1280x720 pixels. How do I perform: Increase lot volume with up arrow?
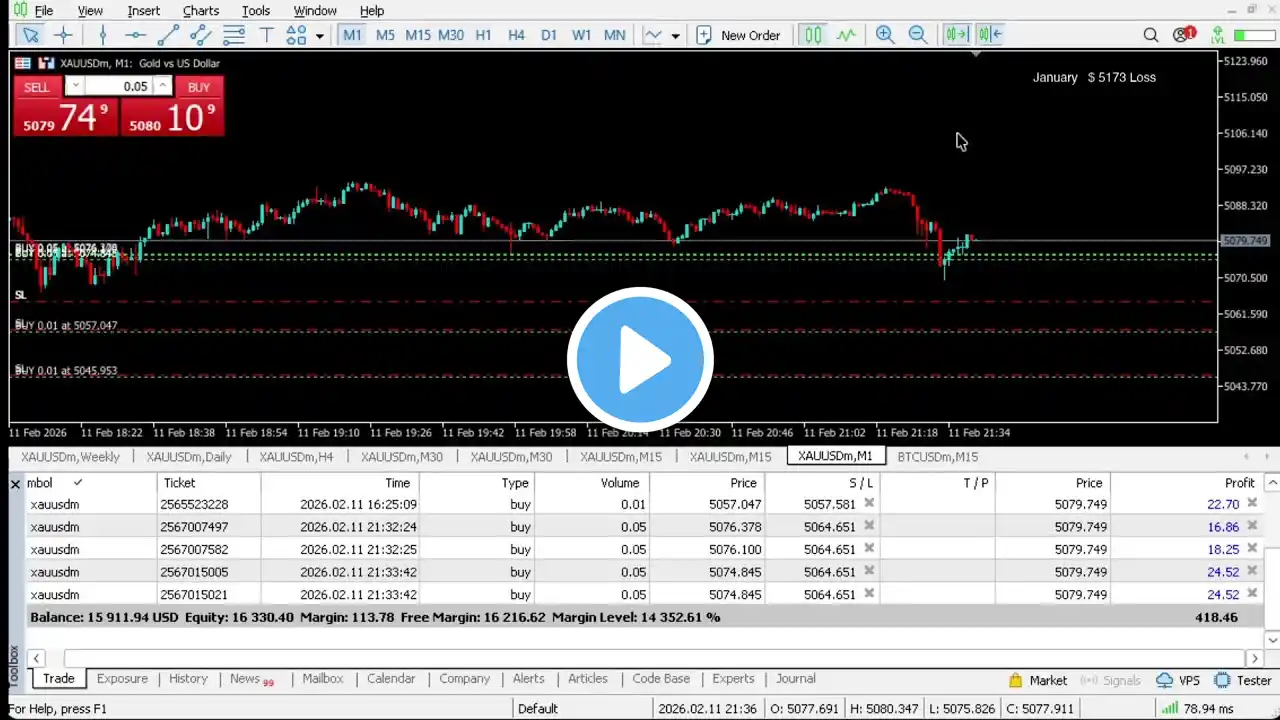(164, 87)
